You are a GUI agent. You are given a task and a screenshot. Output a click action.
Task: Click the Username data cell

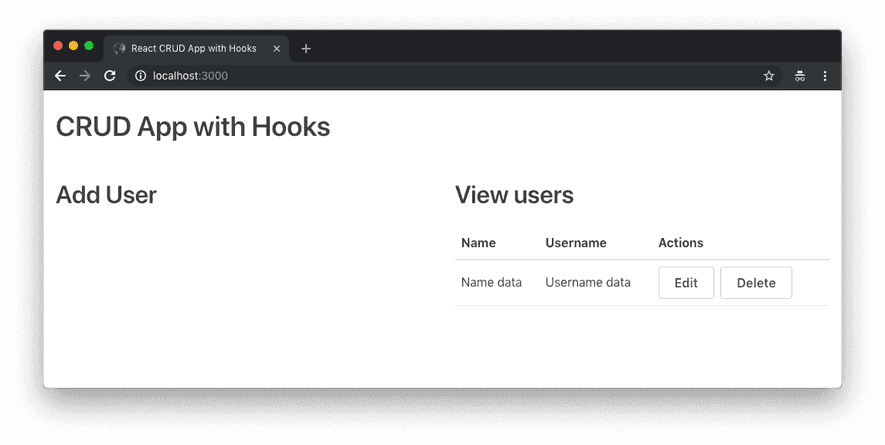tap(588, 282)
